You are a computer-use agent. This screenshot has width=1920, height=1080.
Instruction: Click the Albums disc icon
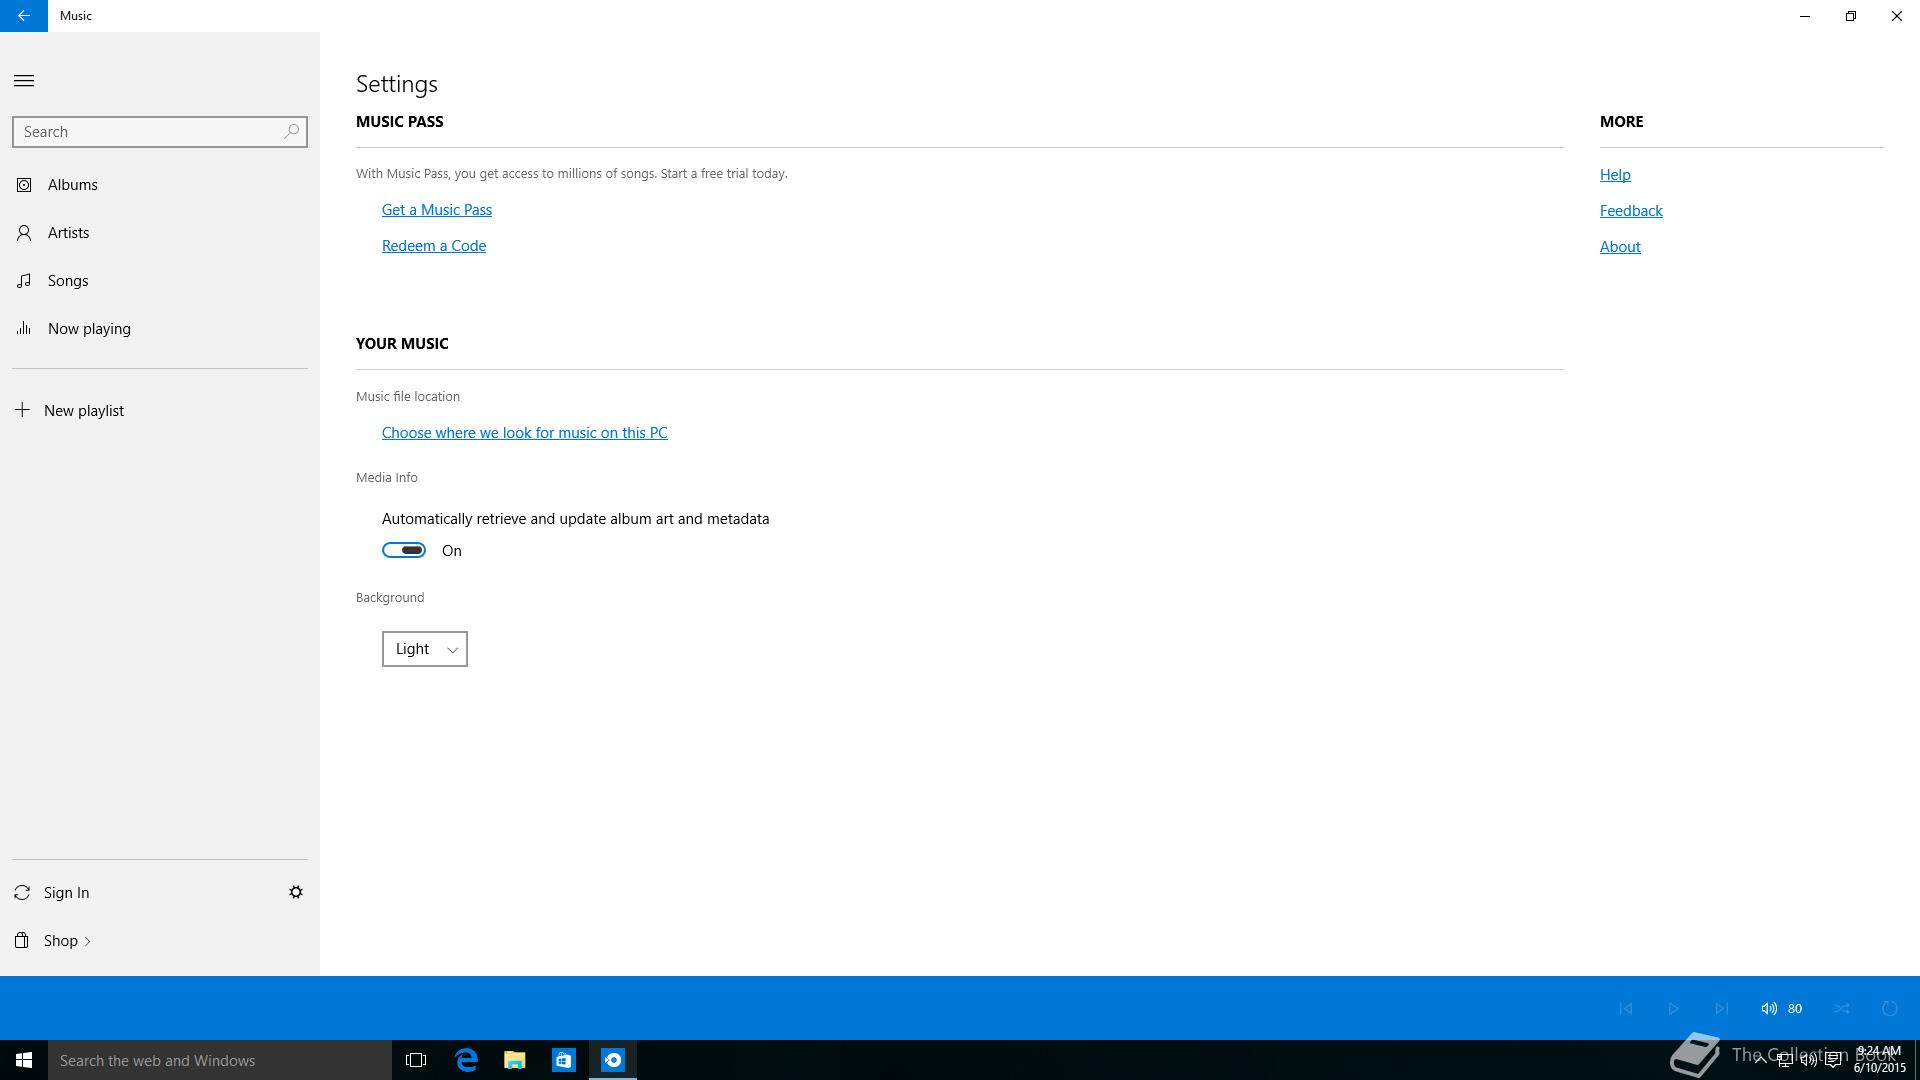coord(24,185)
